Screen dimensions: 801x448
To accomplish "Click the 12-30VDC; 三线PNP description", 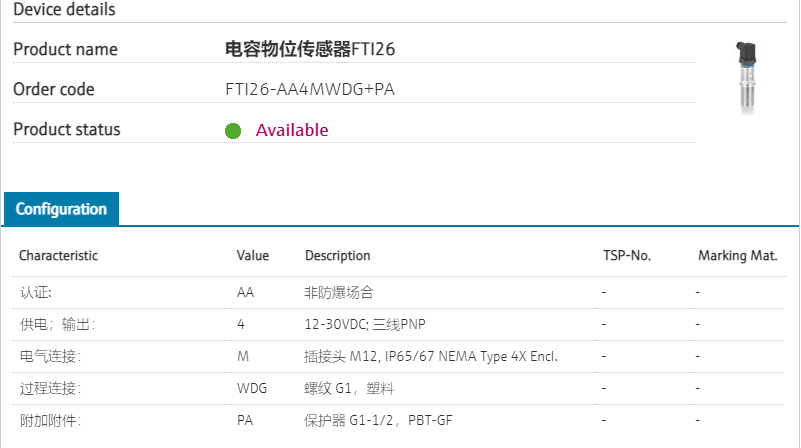I will [x=371, y=324].
